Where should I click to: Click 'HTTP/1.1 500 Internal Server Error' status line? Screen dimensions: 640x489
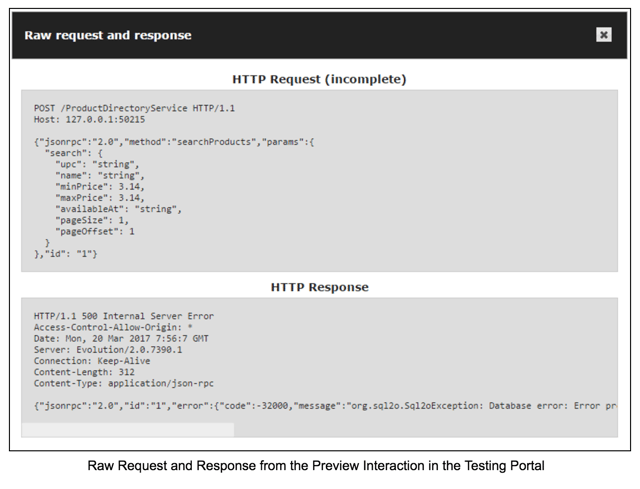[124, 316]
